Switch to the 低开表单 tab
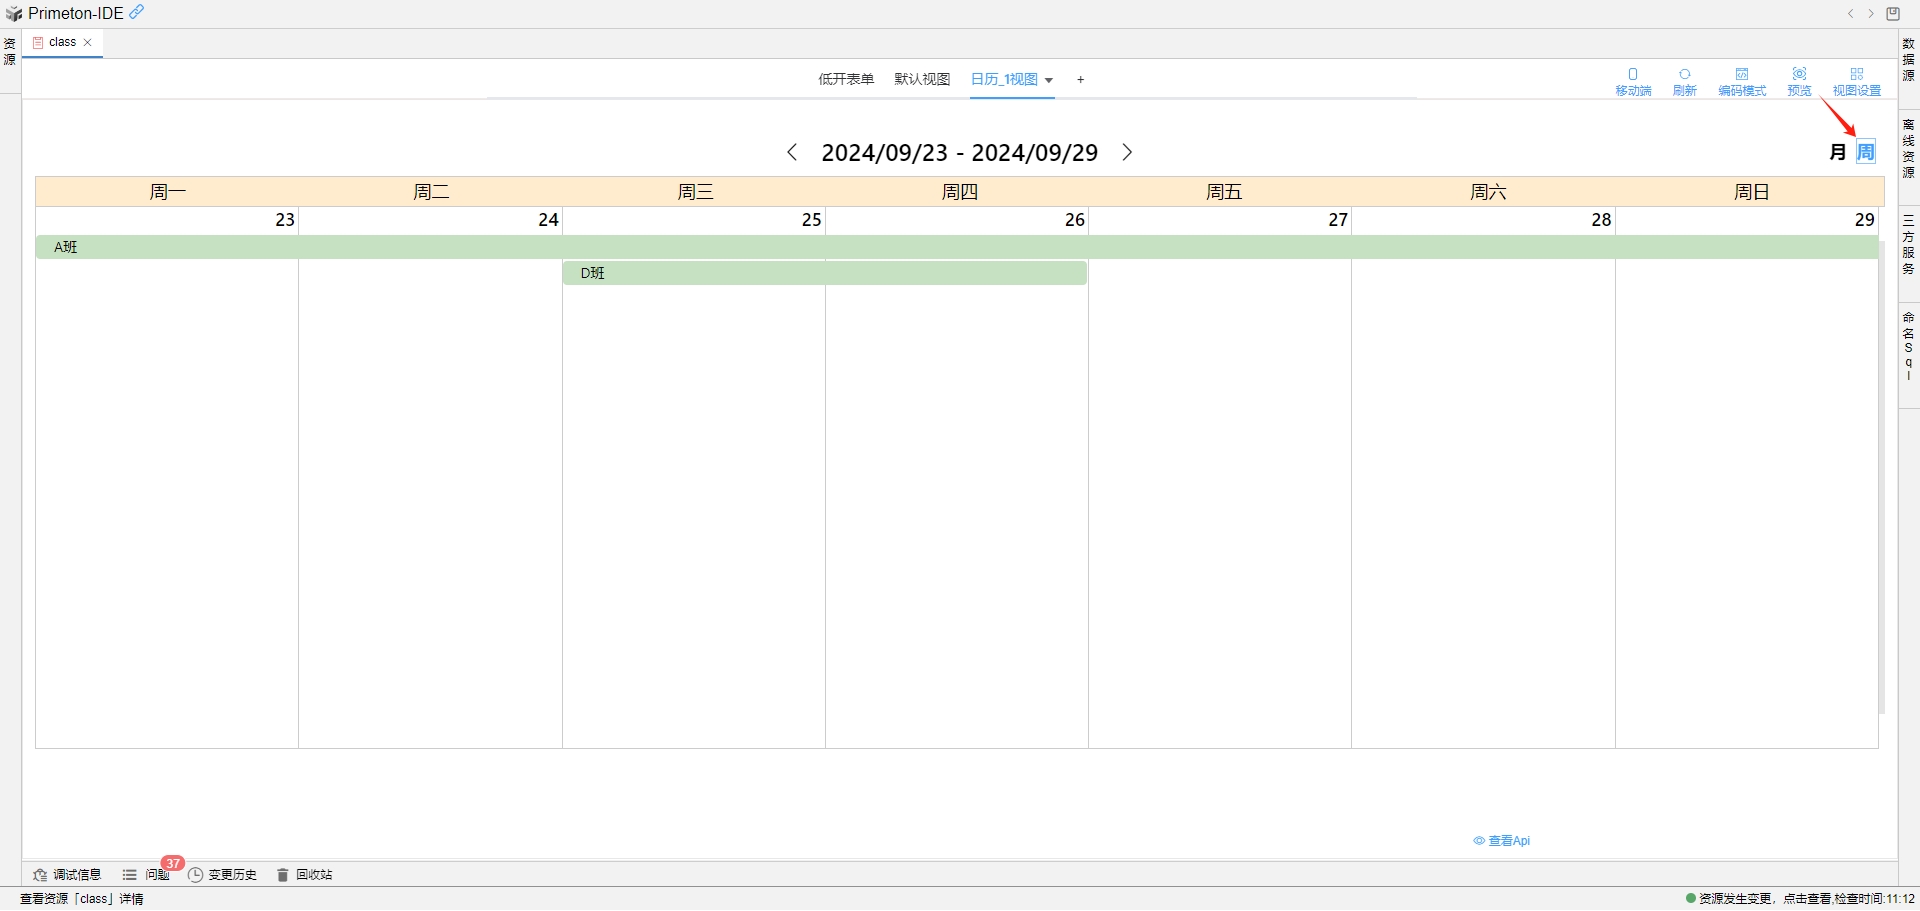 point(845,79)
